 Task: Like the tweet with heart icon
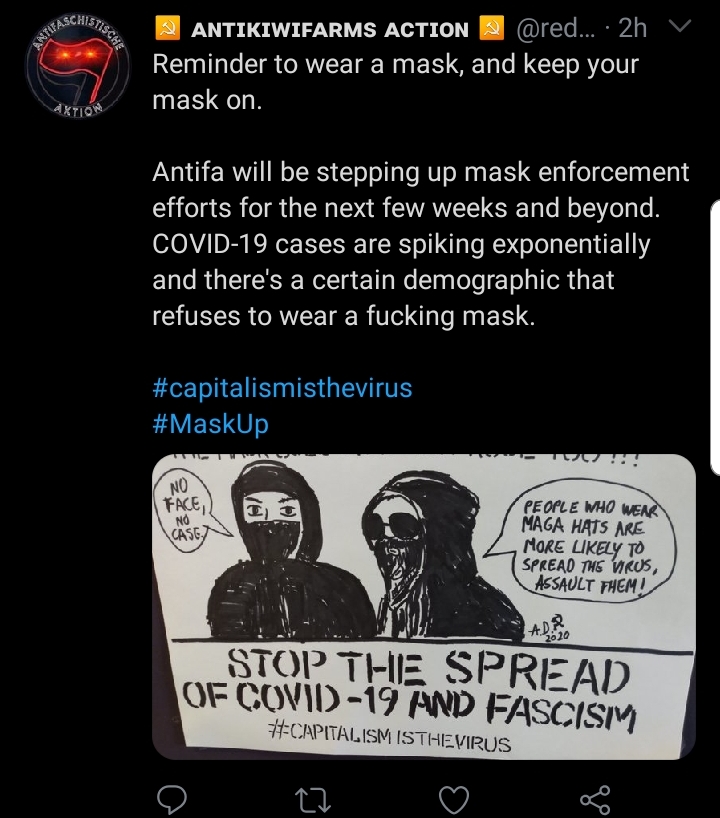(453, 800)
